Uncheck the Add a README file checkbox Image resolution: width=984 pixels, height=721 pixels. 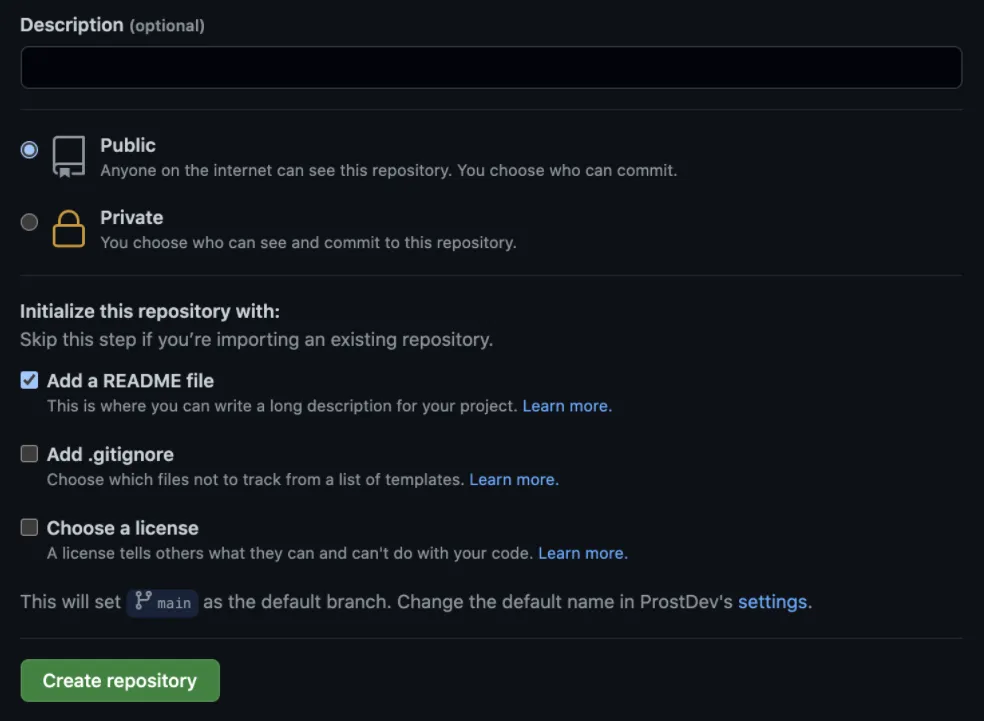(x=29, y=380)
